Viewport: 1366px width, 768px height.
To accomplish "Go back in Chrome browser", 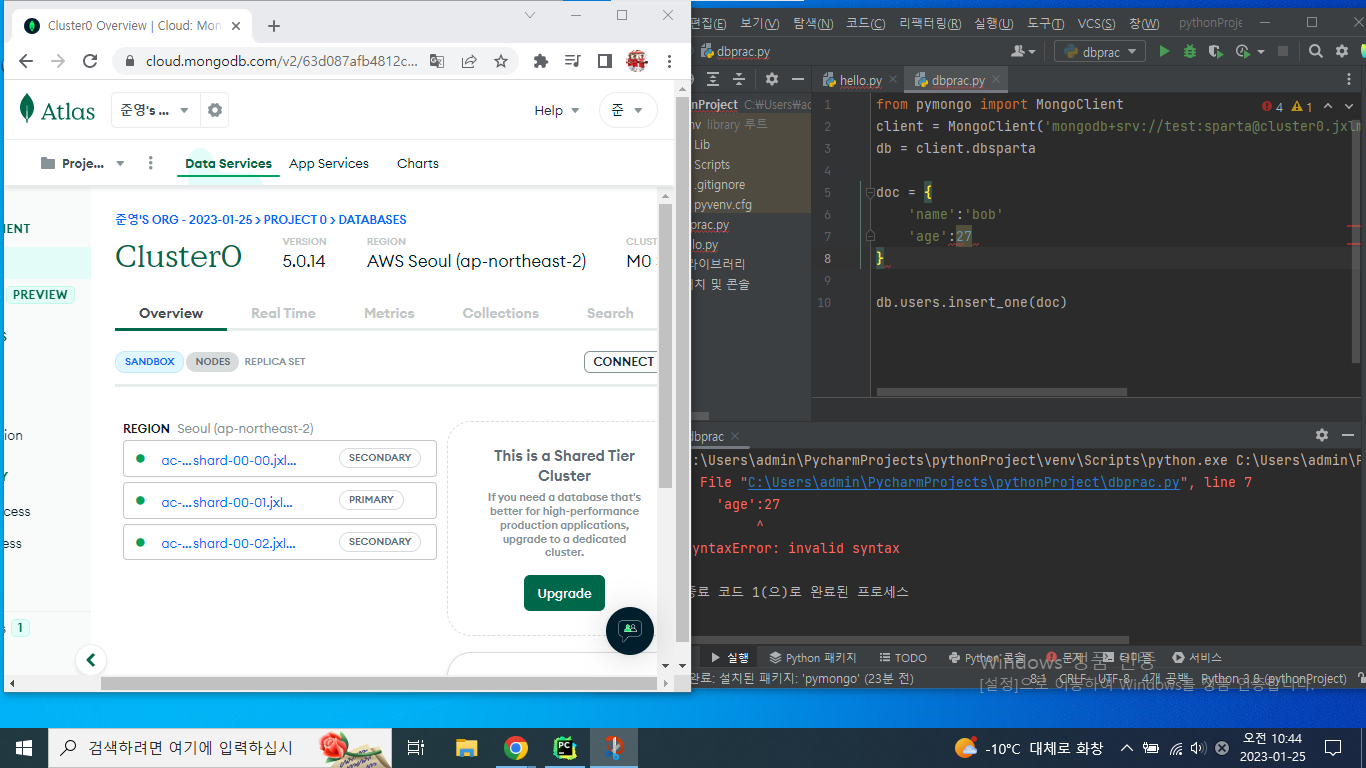I will click(x=26, y=61).
